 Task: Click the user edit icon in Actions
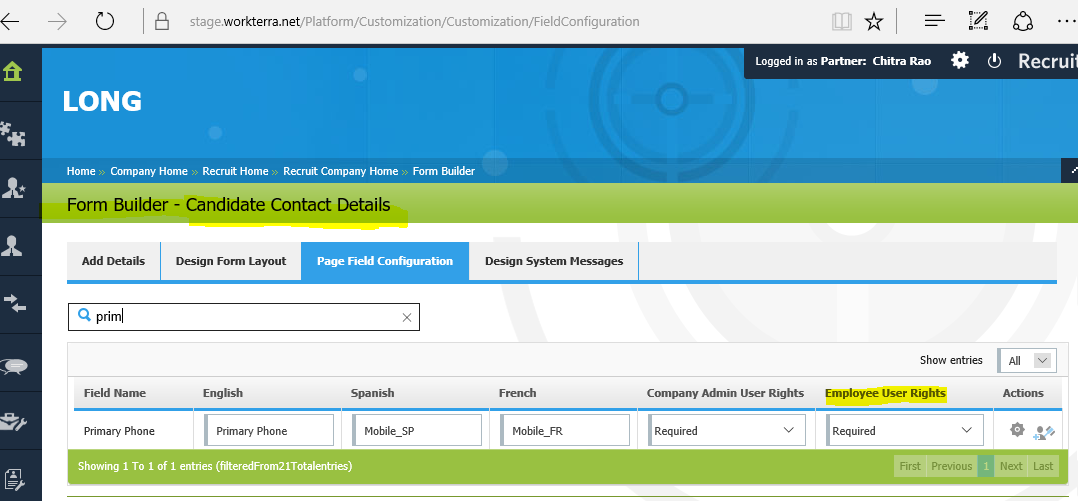[x=1045, y=431]
